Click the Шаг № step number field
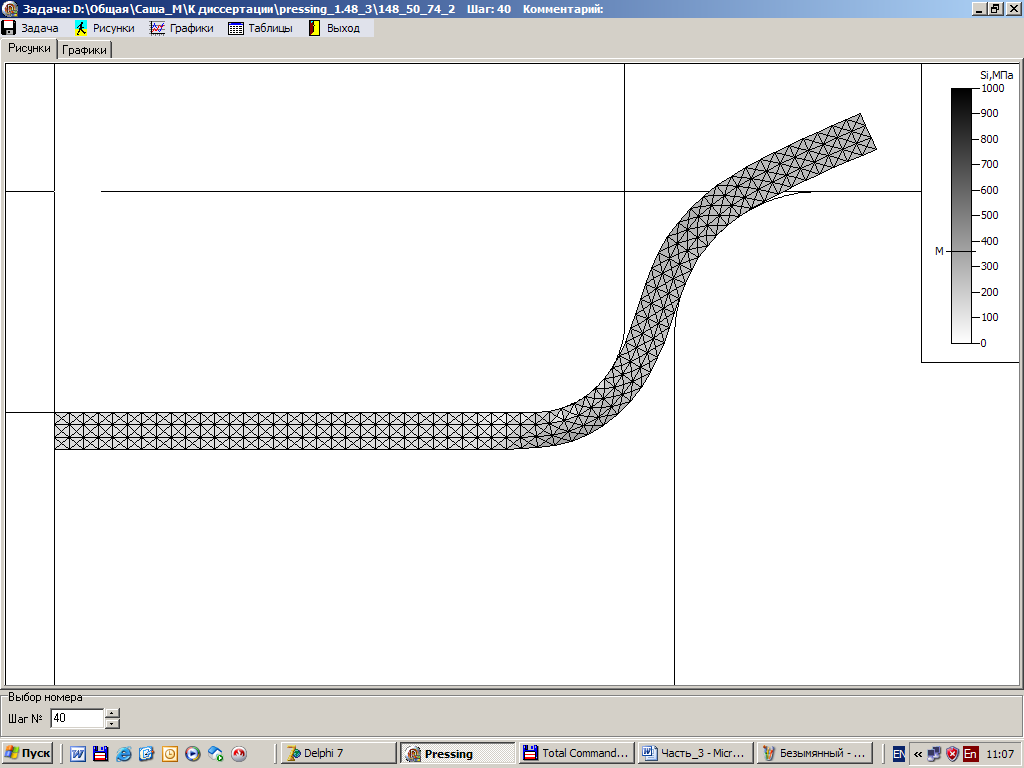The width and height of the screenshot is (1024, 768). (x=76, y=718)
